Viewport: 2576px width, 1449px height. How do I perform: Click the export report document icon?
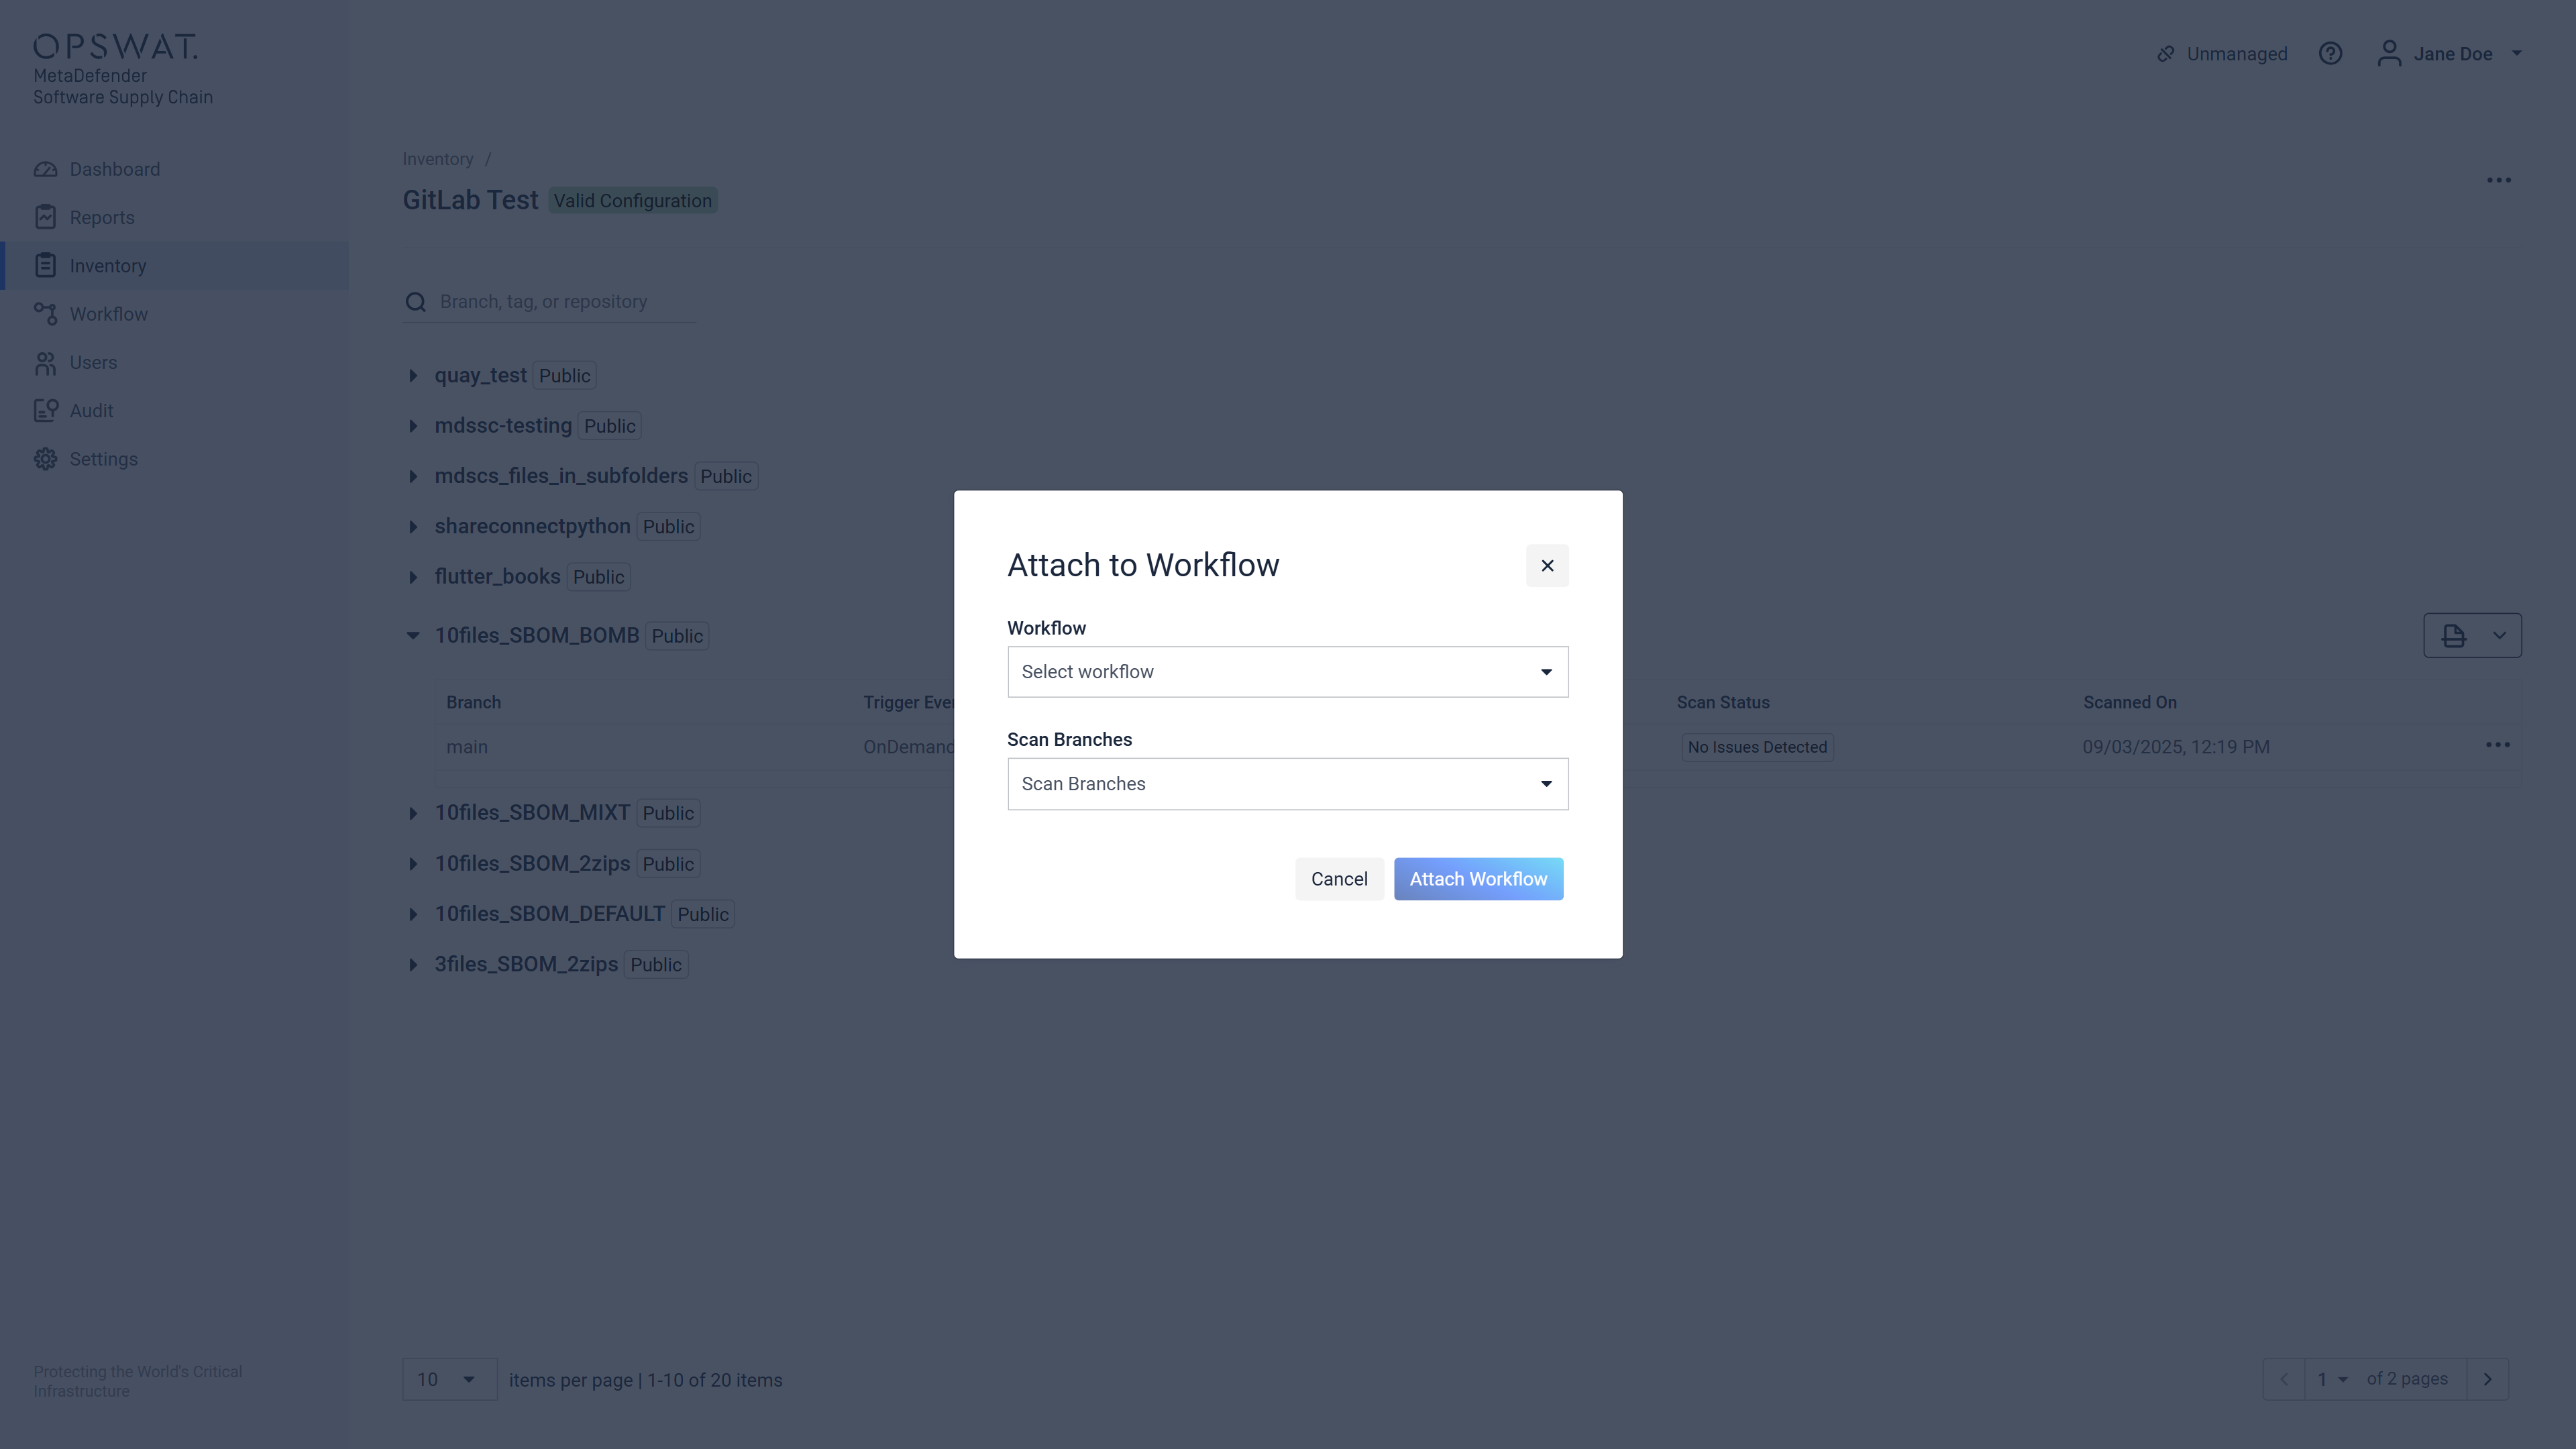click(x=2453, y=636)
